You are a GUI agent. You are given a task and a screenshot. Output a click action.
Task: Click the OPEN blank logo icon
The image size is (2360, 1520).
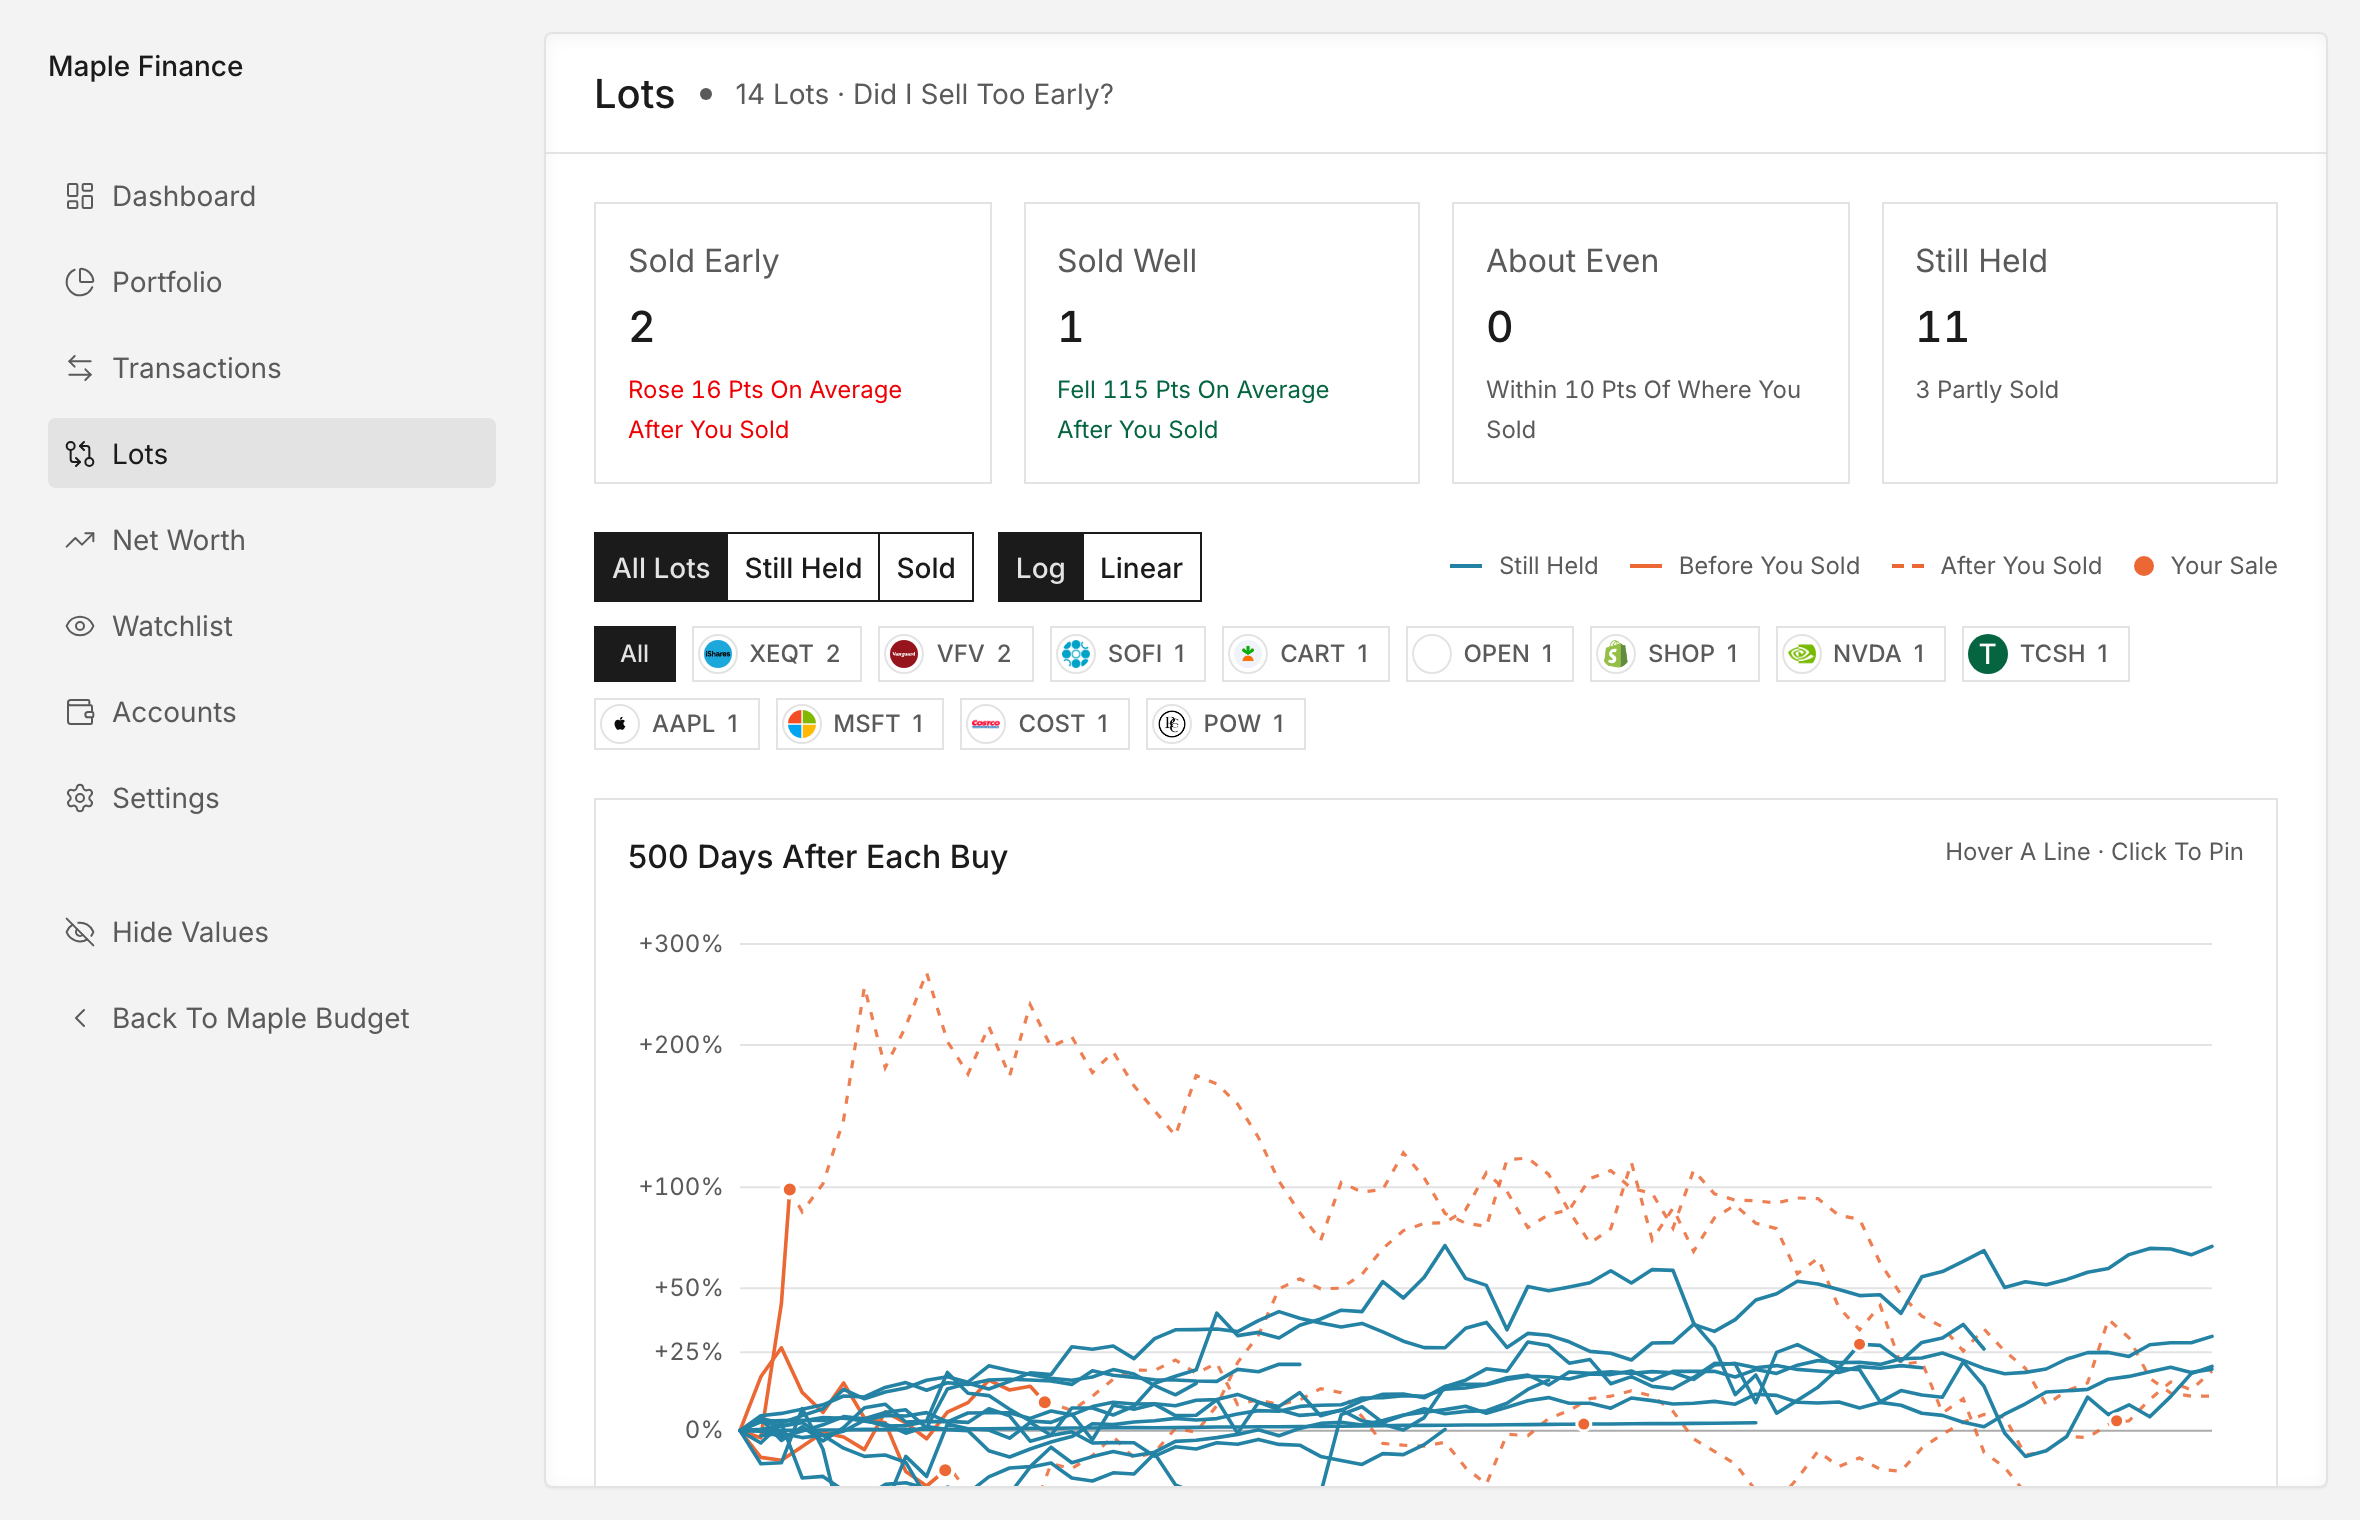pos(1432,654)
